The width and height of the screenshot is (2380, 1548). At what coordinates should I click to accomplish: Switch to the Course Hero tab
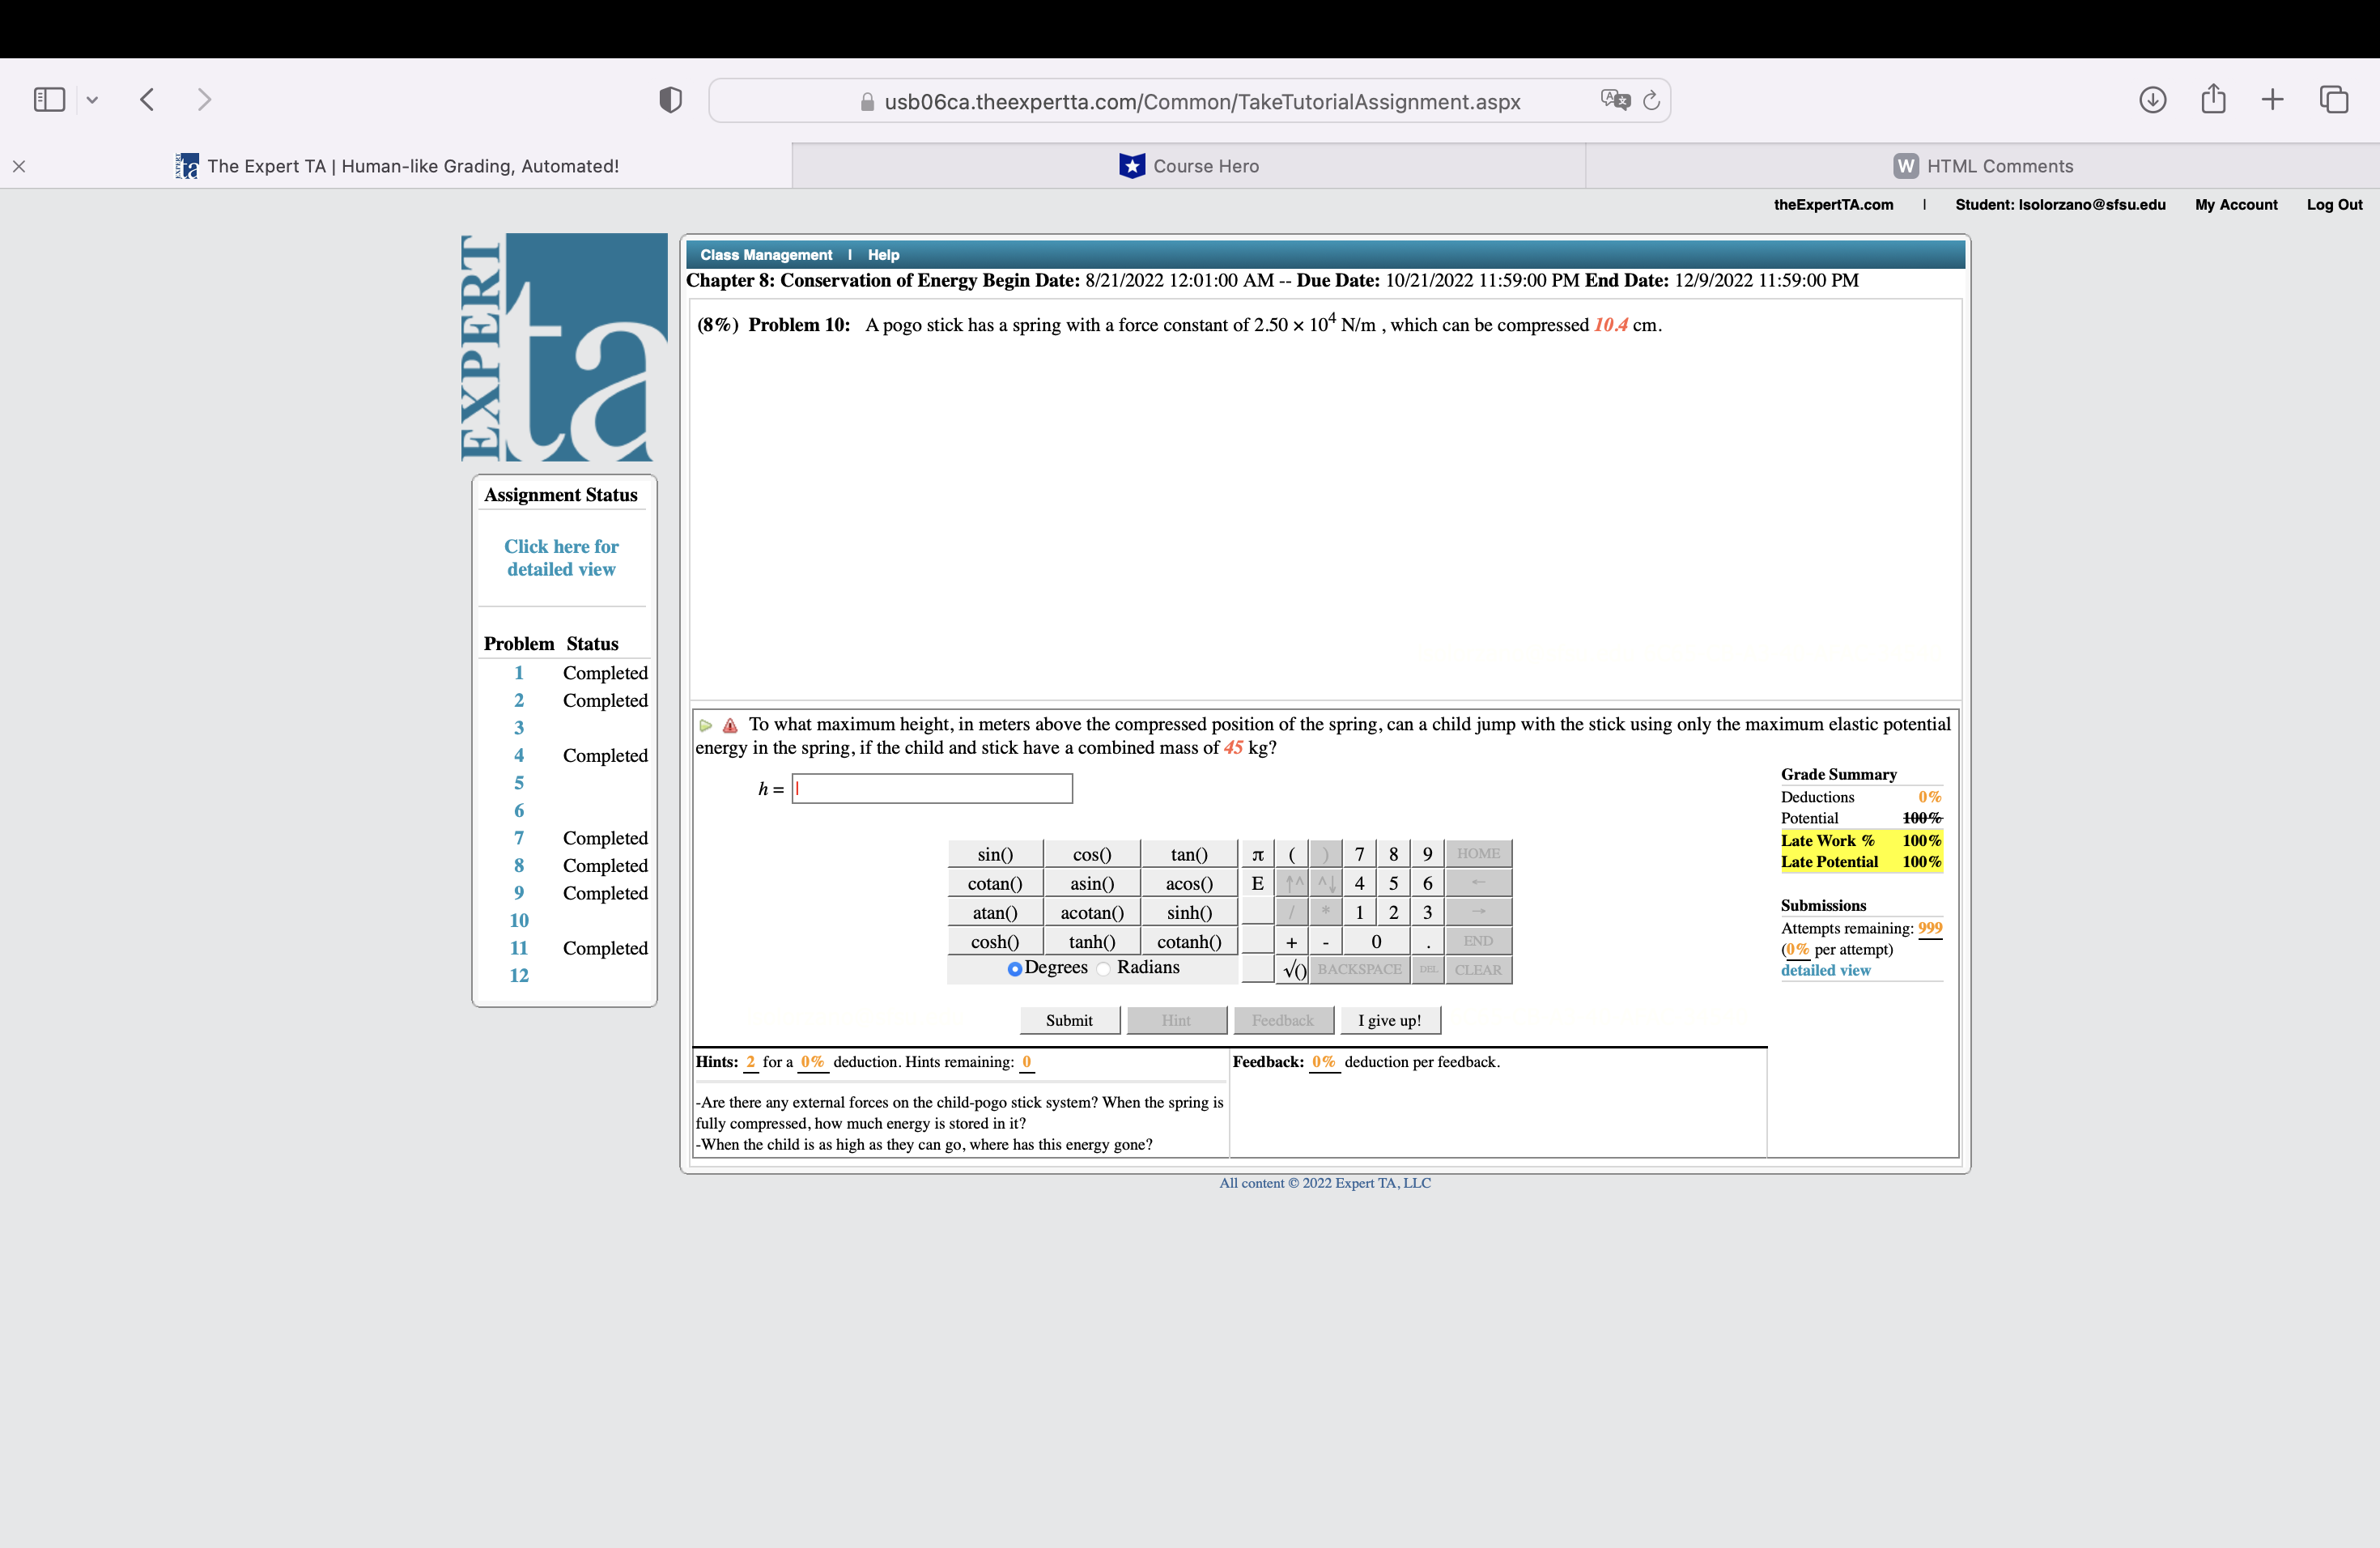[1188, 165]
